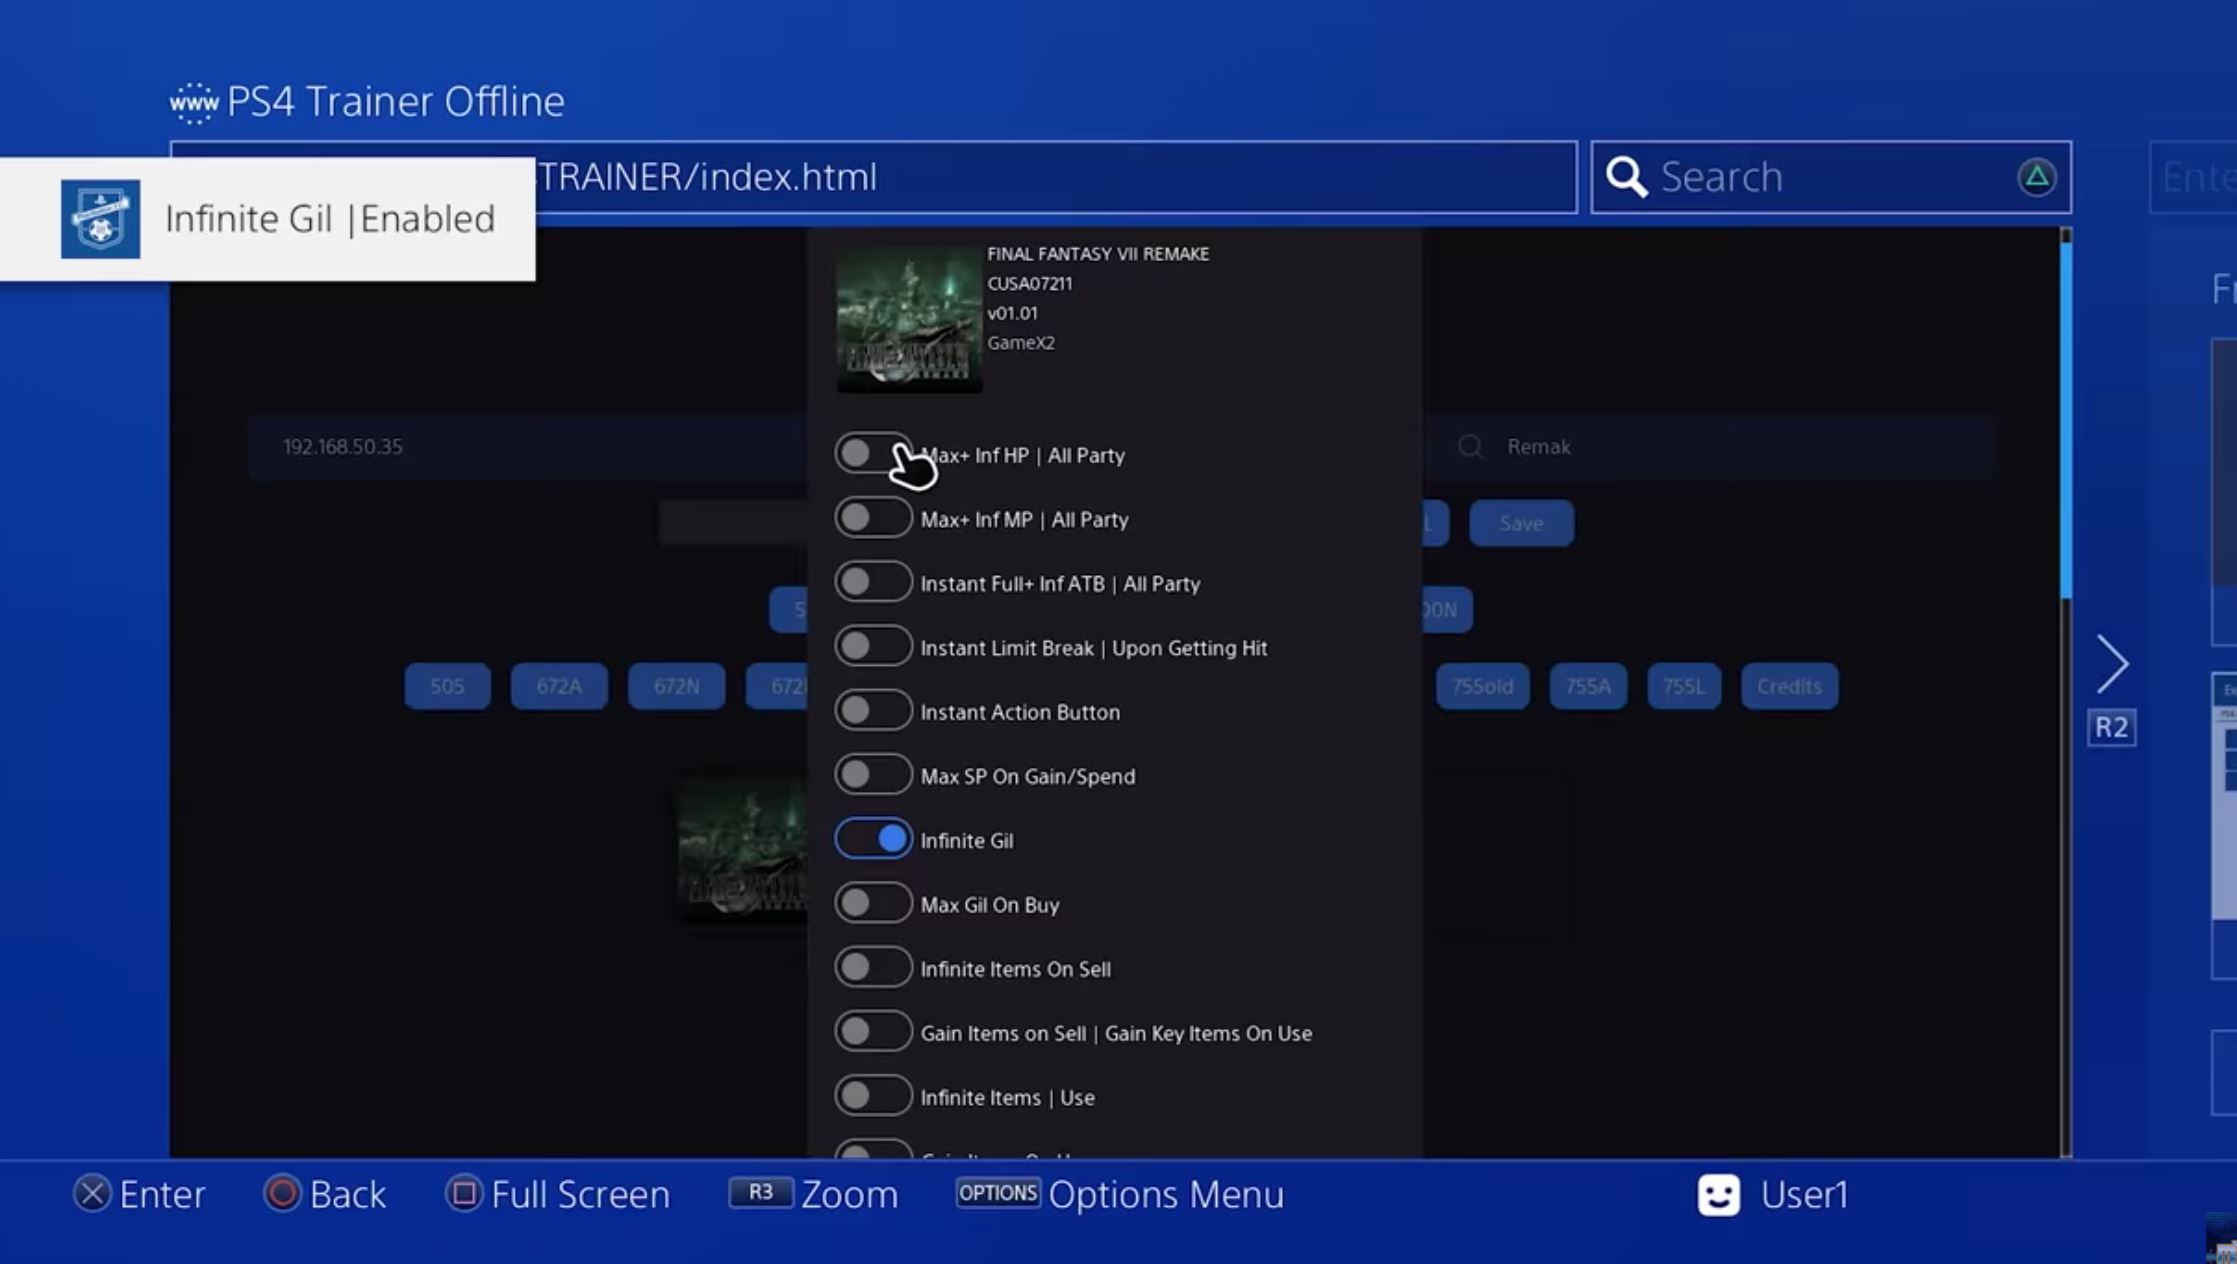Click the Save button

click(x=1521, y=523)
